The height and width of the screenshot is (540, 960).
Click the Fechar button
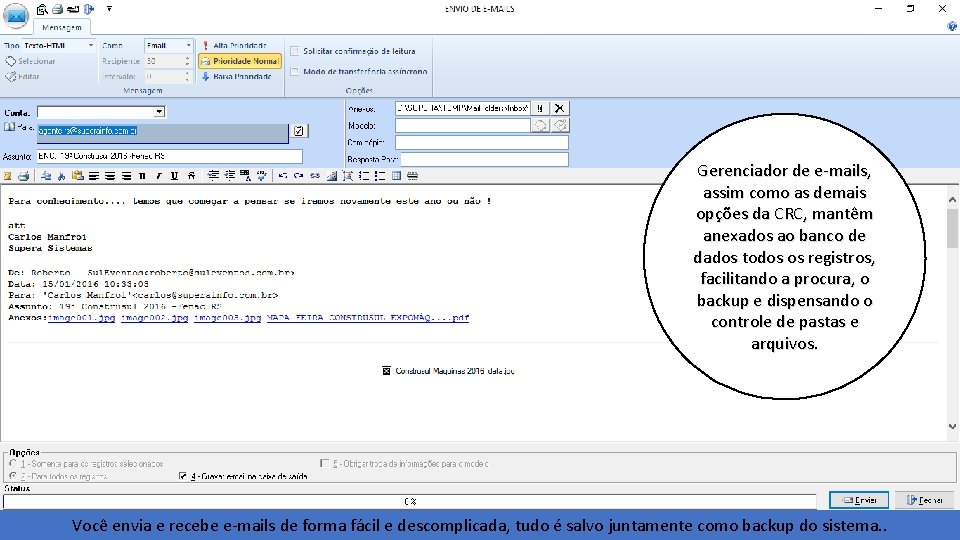pos(924,500)
